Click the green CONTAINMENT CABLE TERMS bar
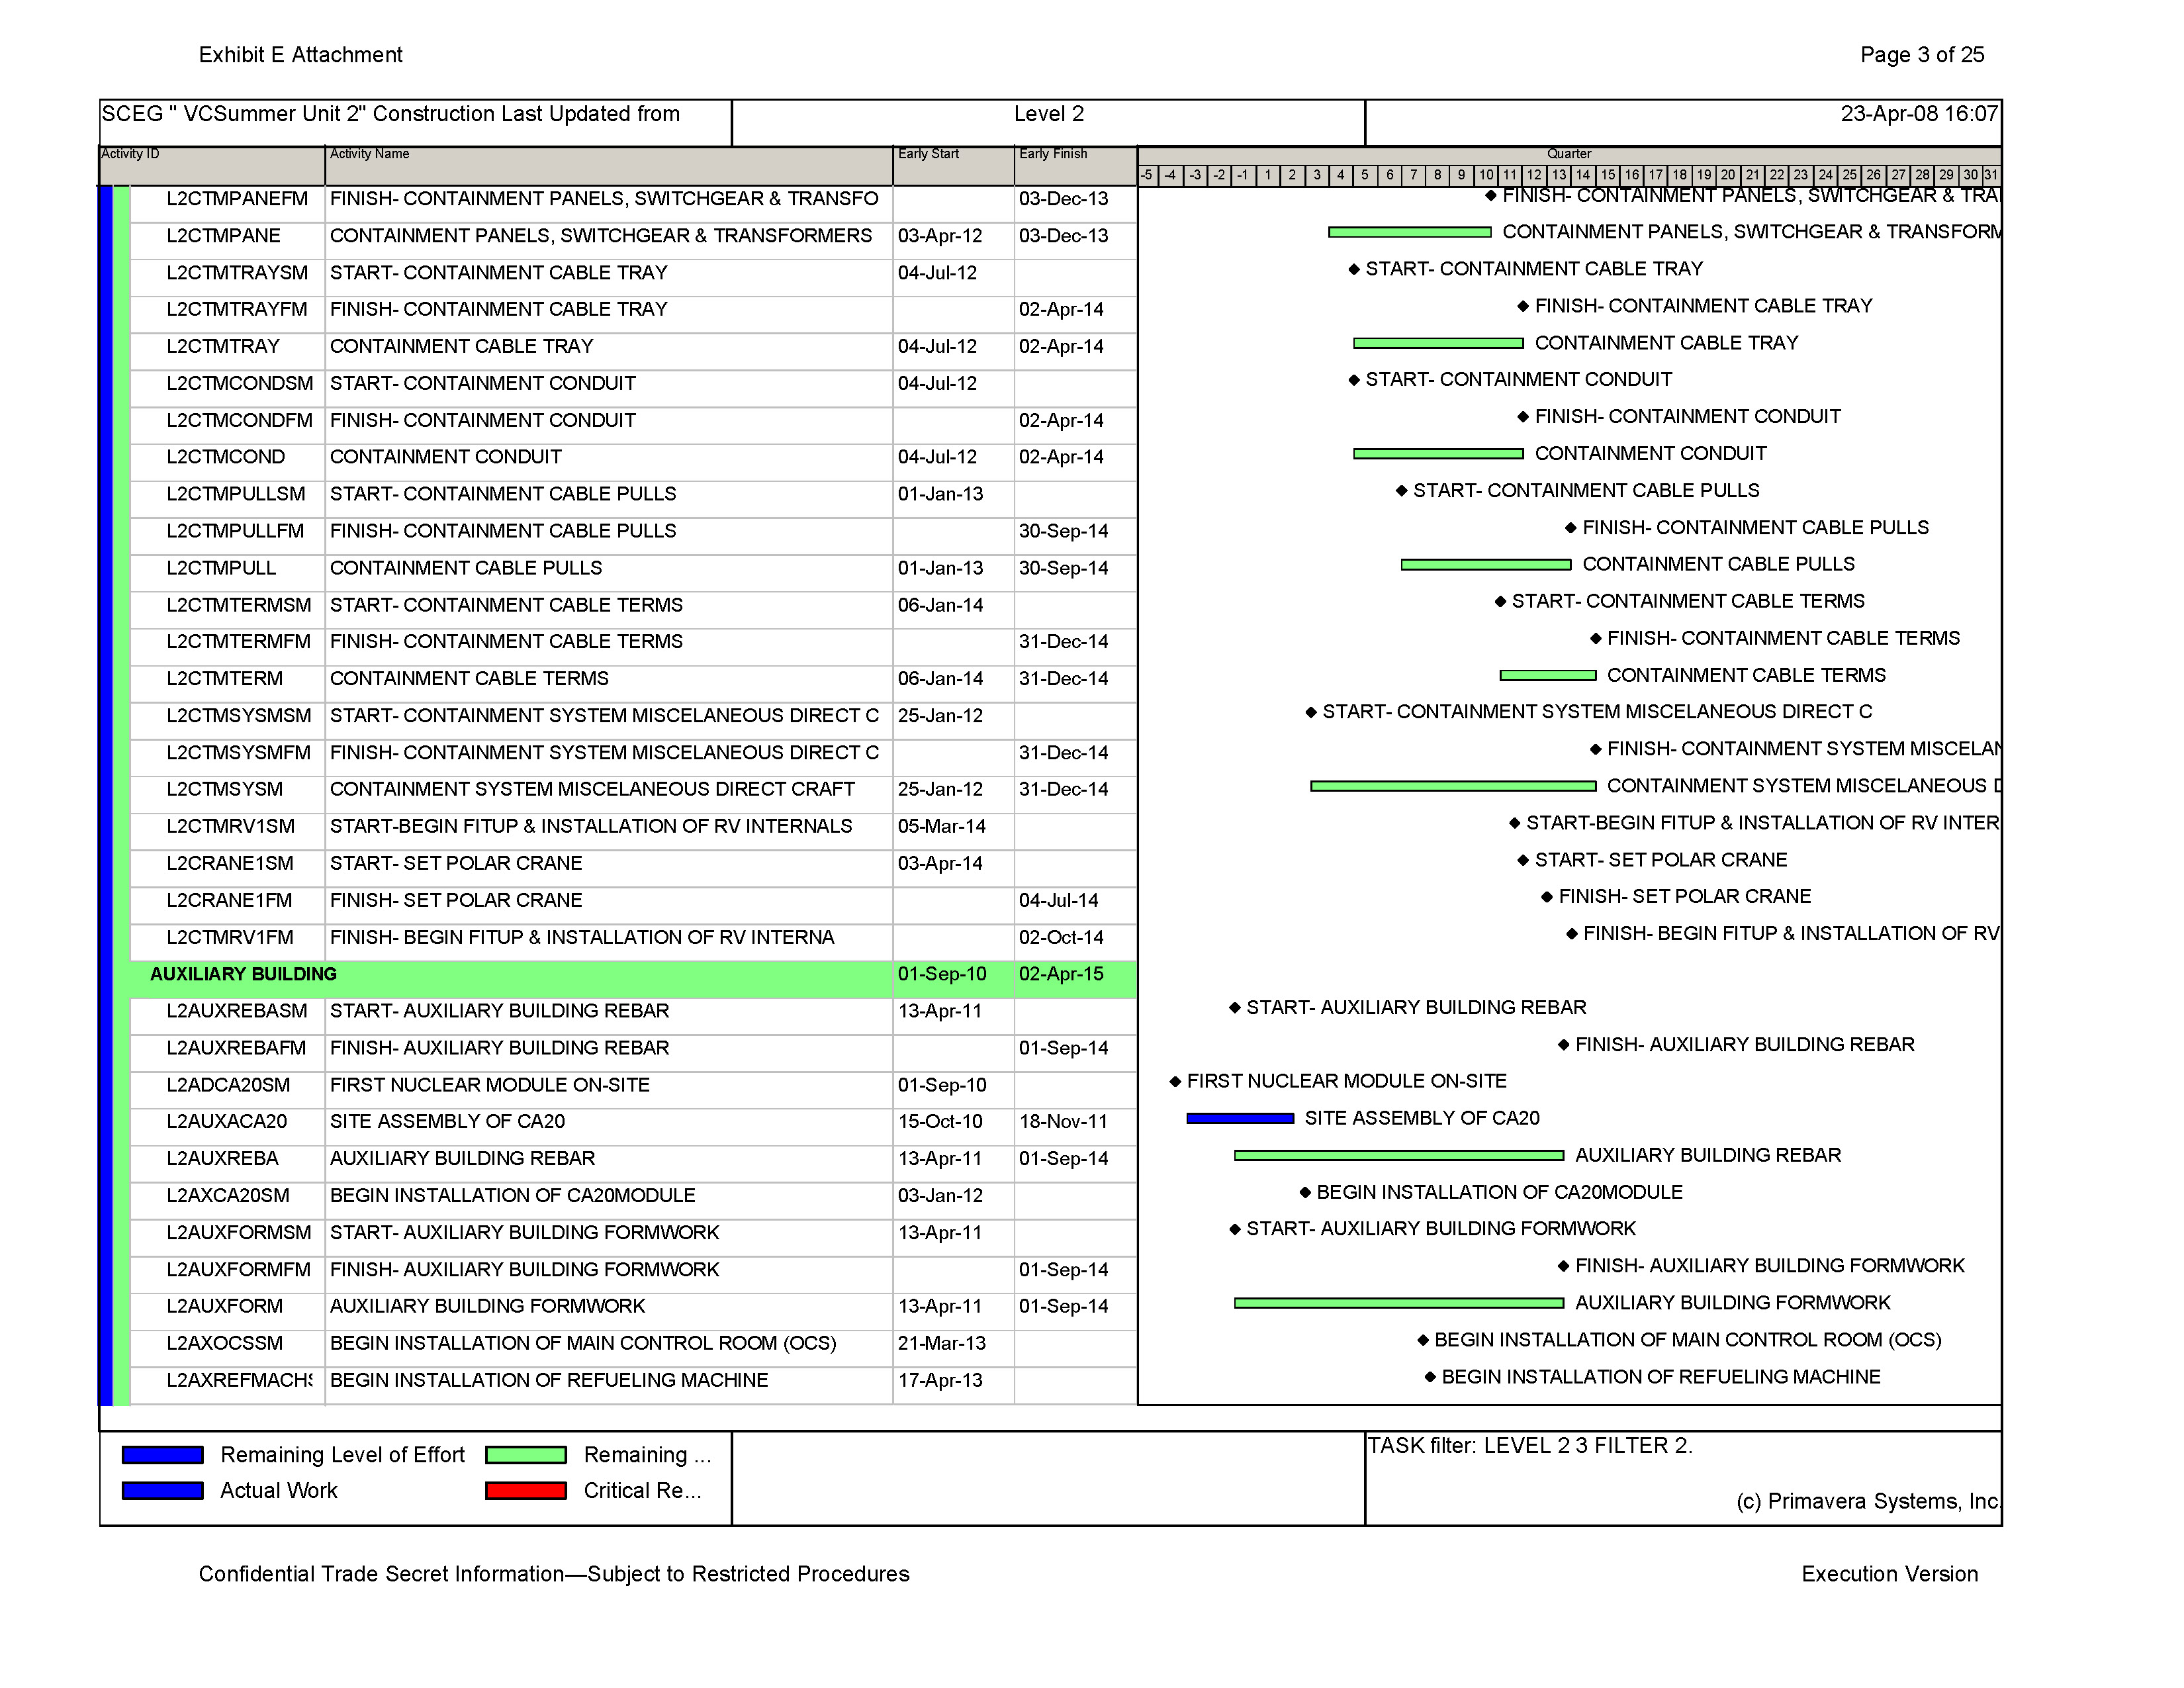The height and width of the screenshot is (1688, 2184). pyautogui.click(x=1548, y=676)
